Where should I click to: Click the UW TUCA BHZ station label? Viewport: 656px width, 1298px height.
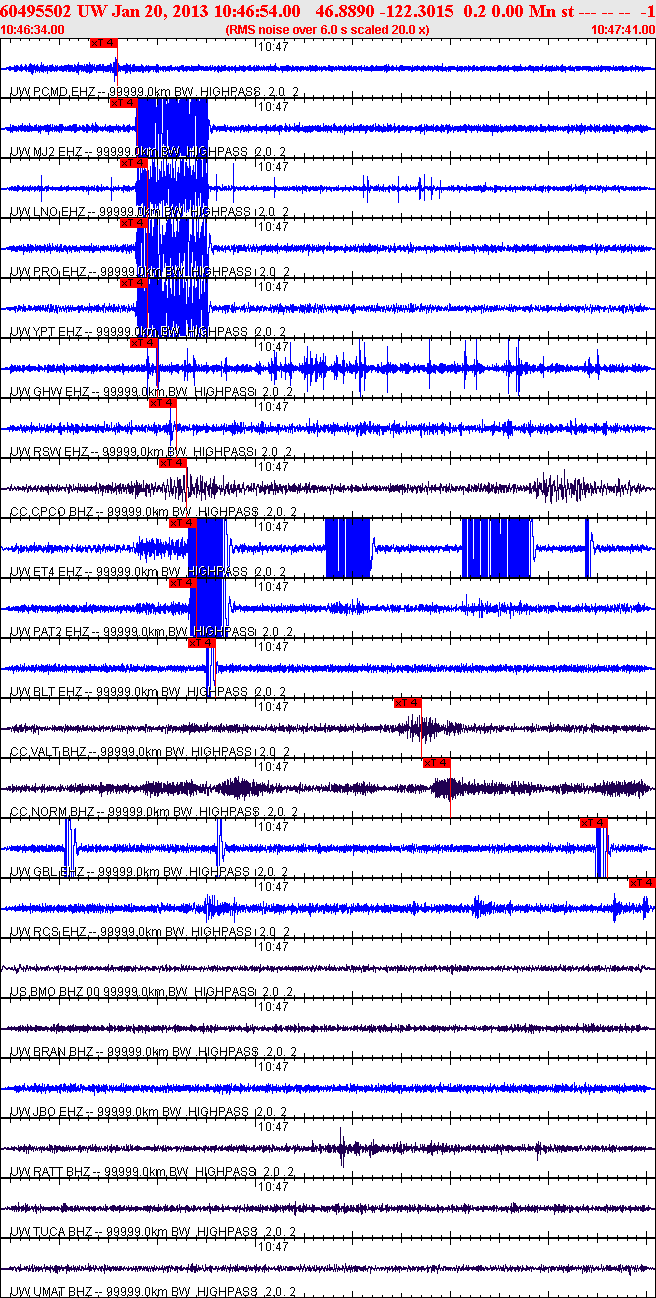point(51,1231)
